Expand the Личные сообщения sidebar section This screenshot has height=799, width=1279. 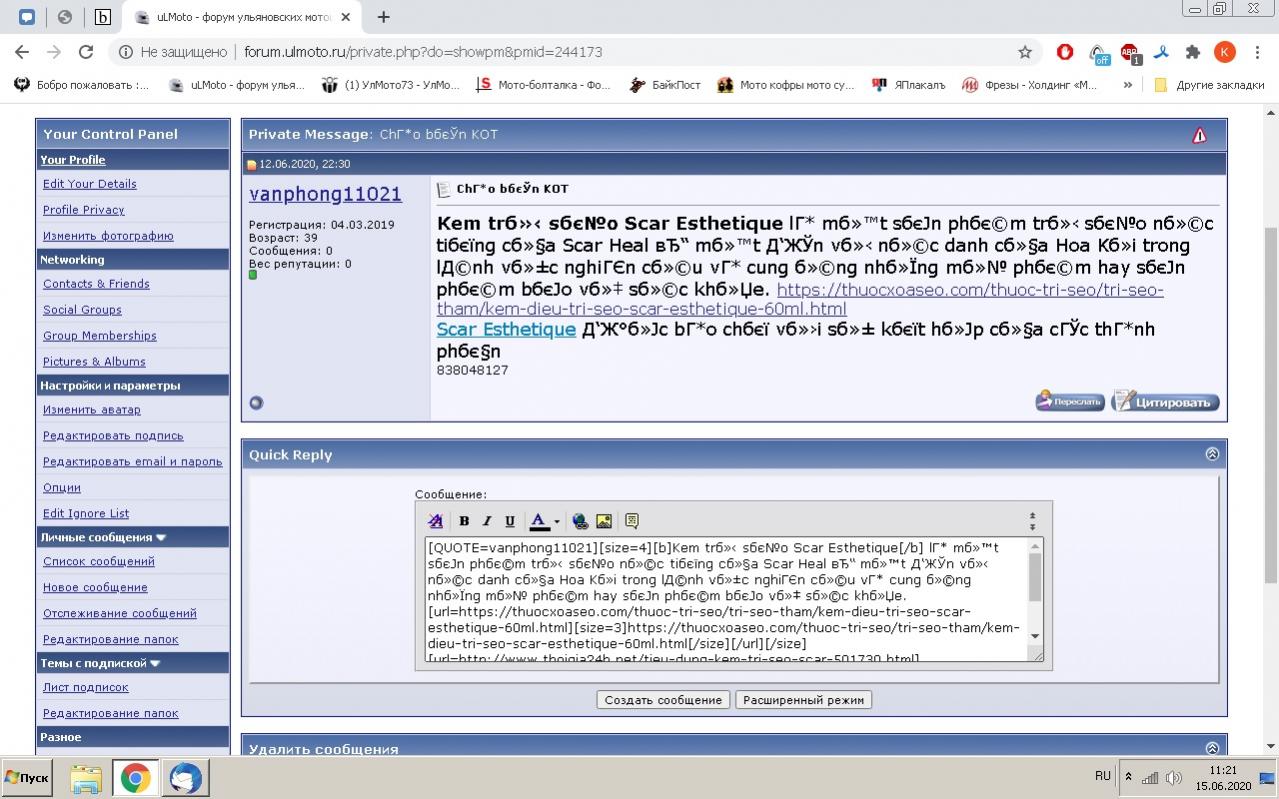click(x=161, y=537)
